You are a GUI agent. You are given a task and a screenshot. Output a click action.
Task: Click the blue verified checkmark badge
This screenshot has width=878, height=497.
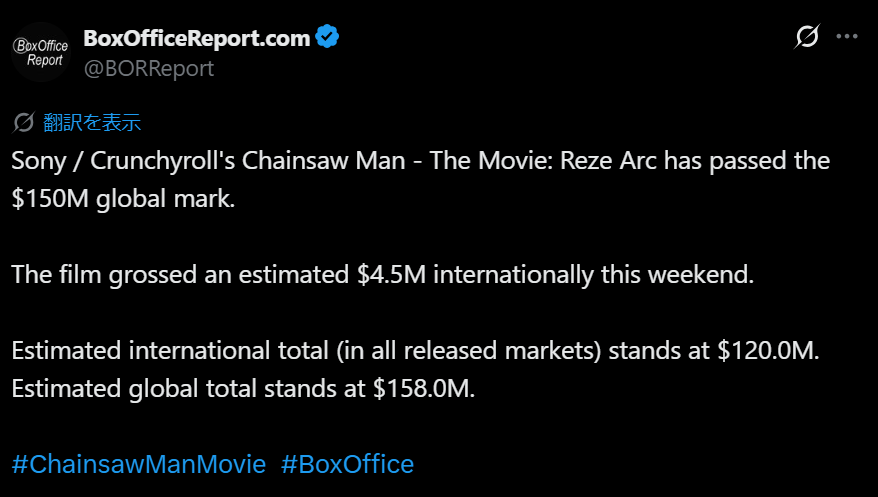(327, 37)
